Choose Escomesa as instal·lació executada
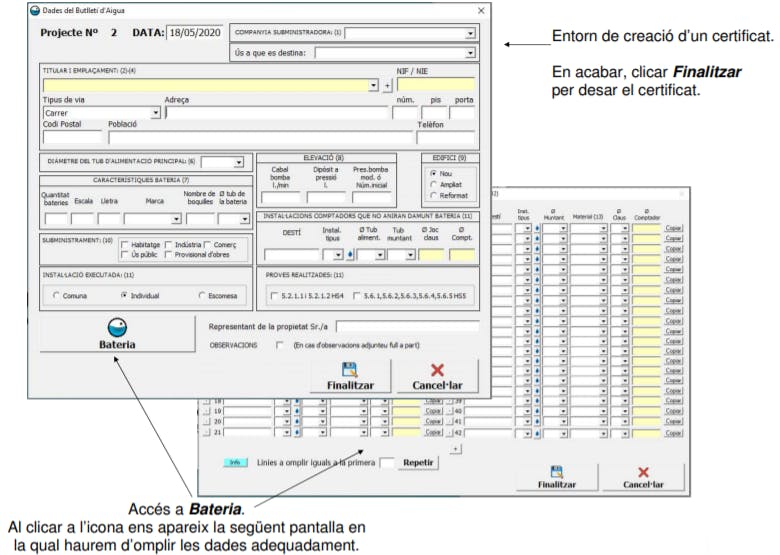The width and height of the screenshot is (780, 555). point(202,295)
